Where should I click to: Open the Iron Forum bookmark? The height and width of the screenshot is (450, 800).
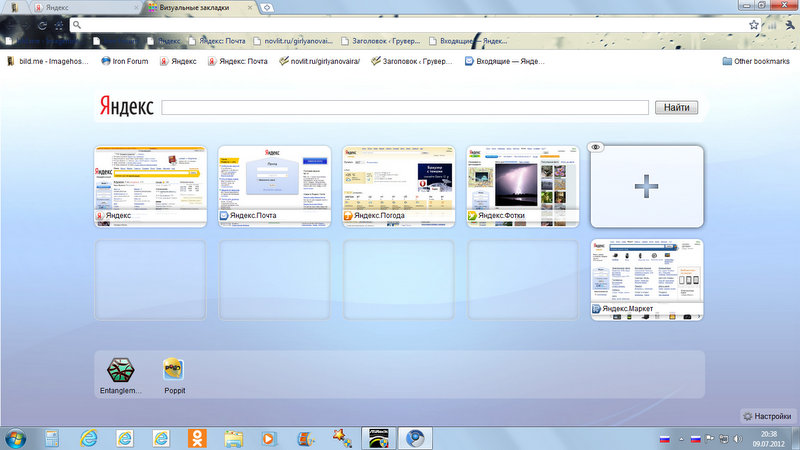point(124,61)
